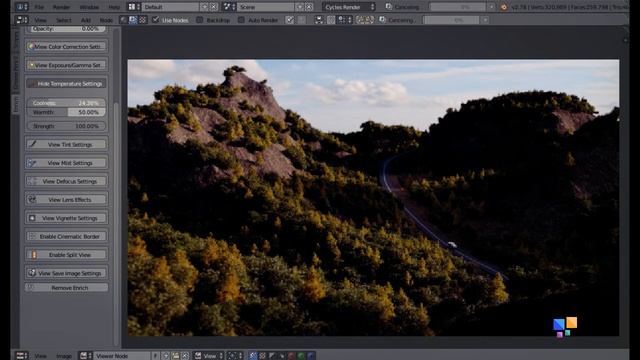Open the View mode dropdown in image editor
640x360 pixels.
click(209, 356)
